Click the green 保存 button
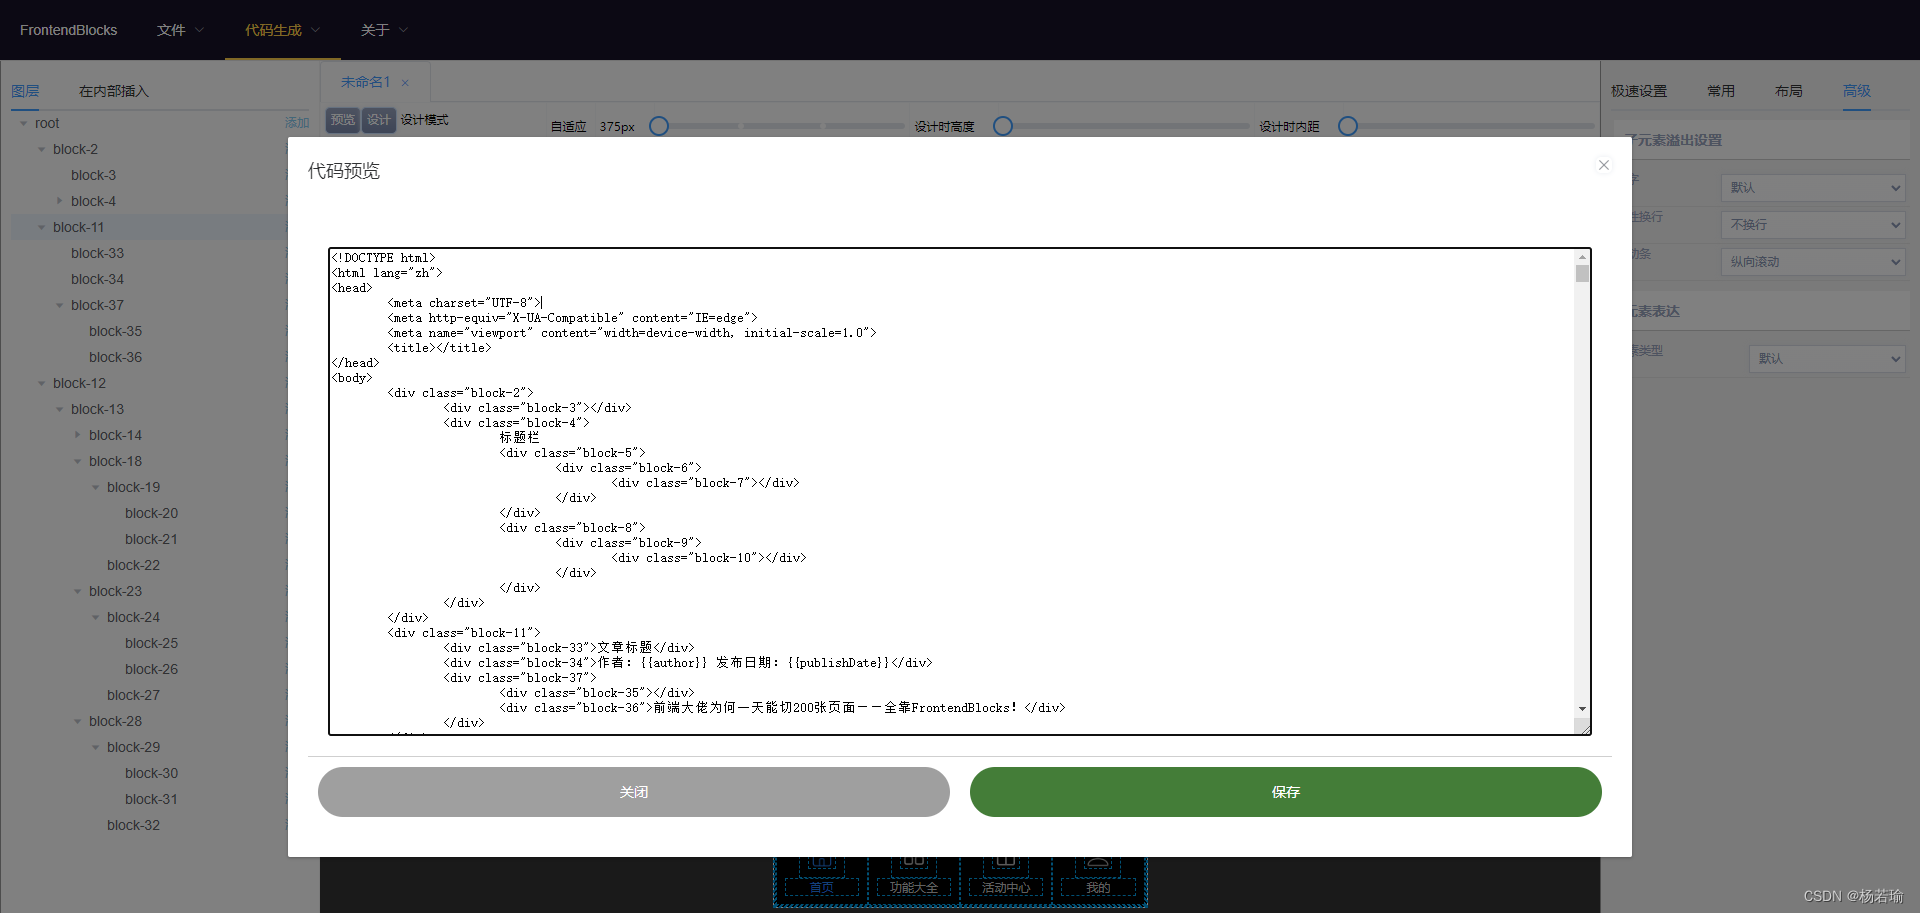The image size is (1920, 913). click(1285, 792)
